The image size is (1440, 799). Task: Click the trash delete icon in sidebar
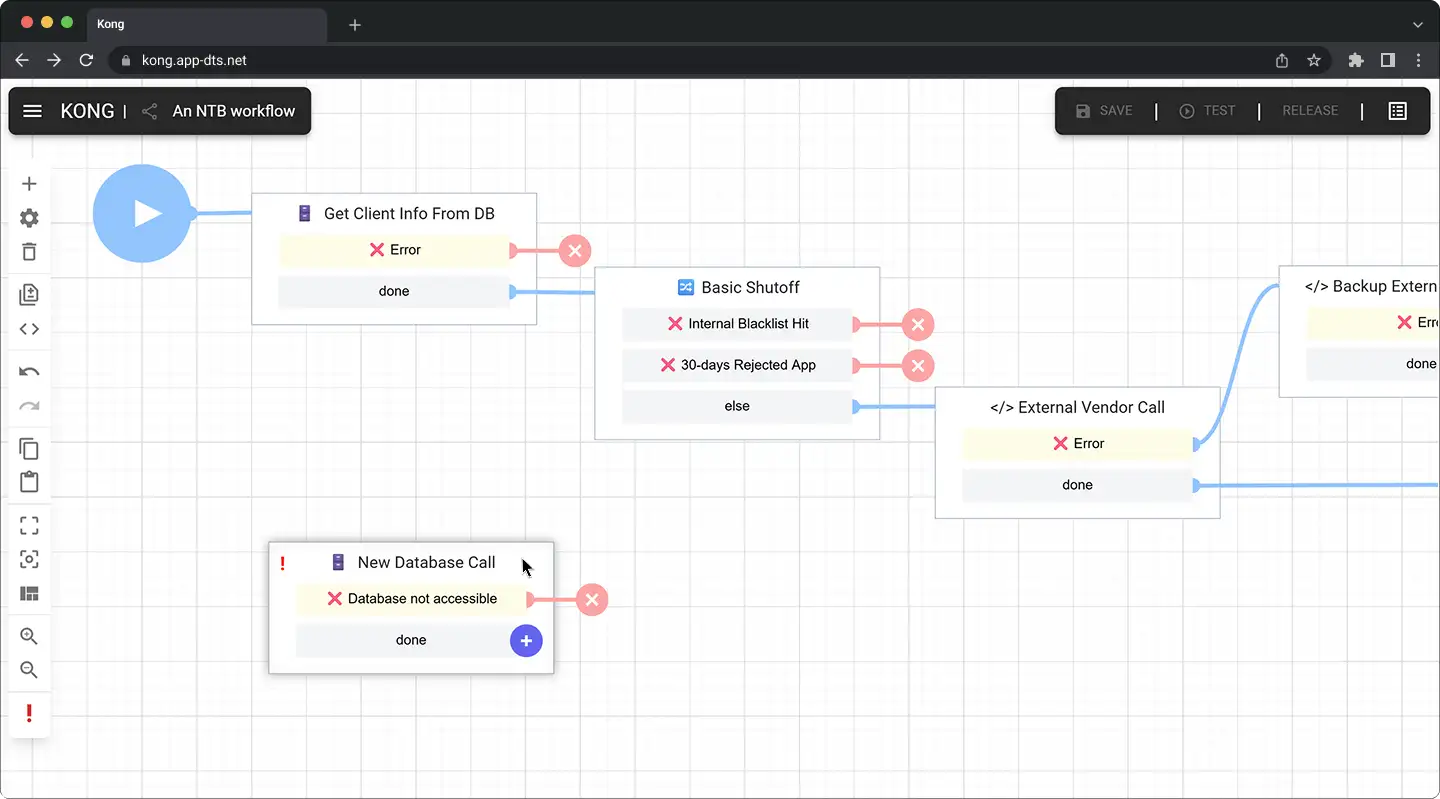(29, 252)
